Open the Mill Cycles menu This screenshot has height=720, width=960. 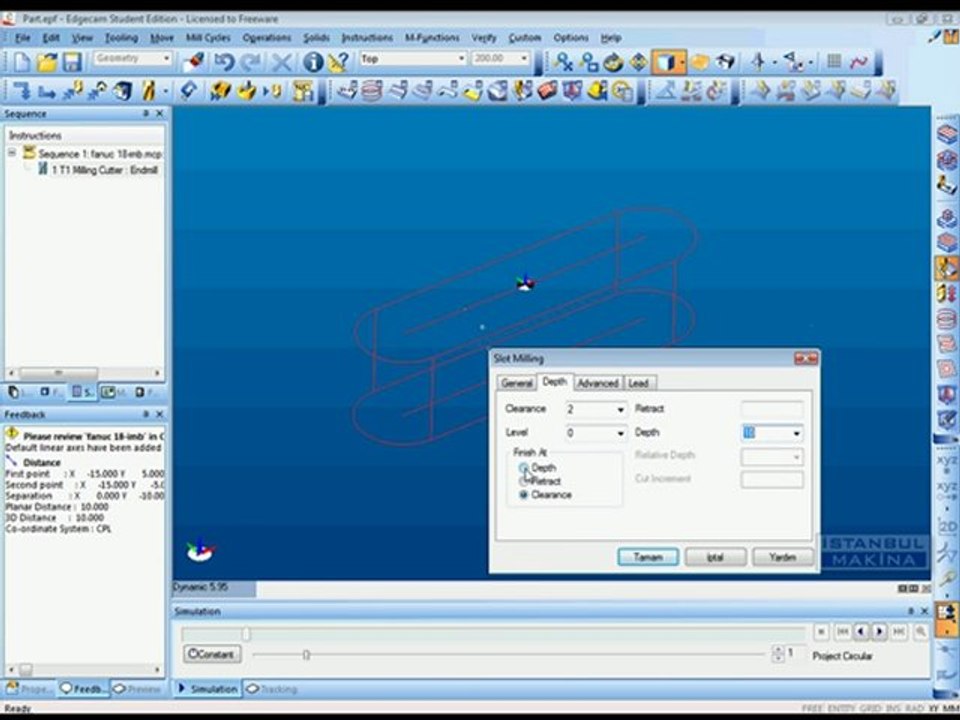[x=208, y=38]
